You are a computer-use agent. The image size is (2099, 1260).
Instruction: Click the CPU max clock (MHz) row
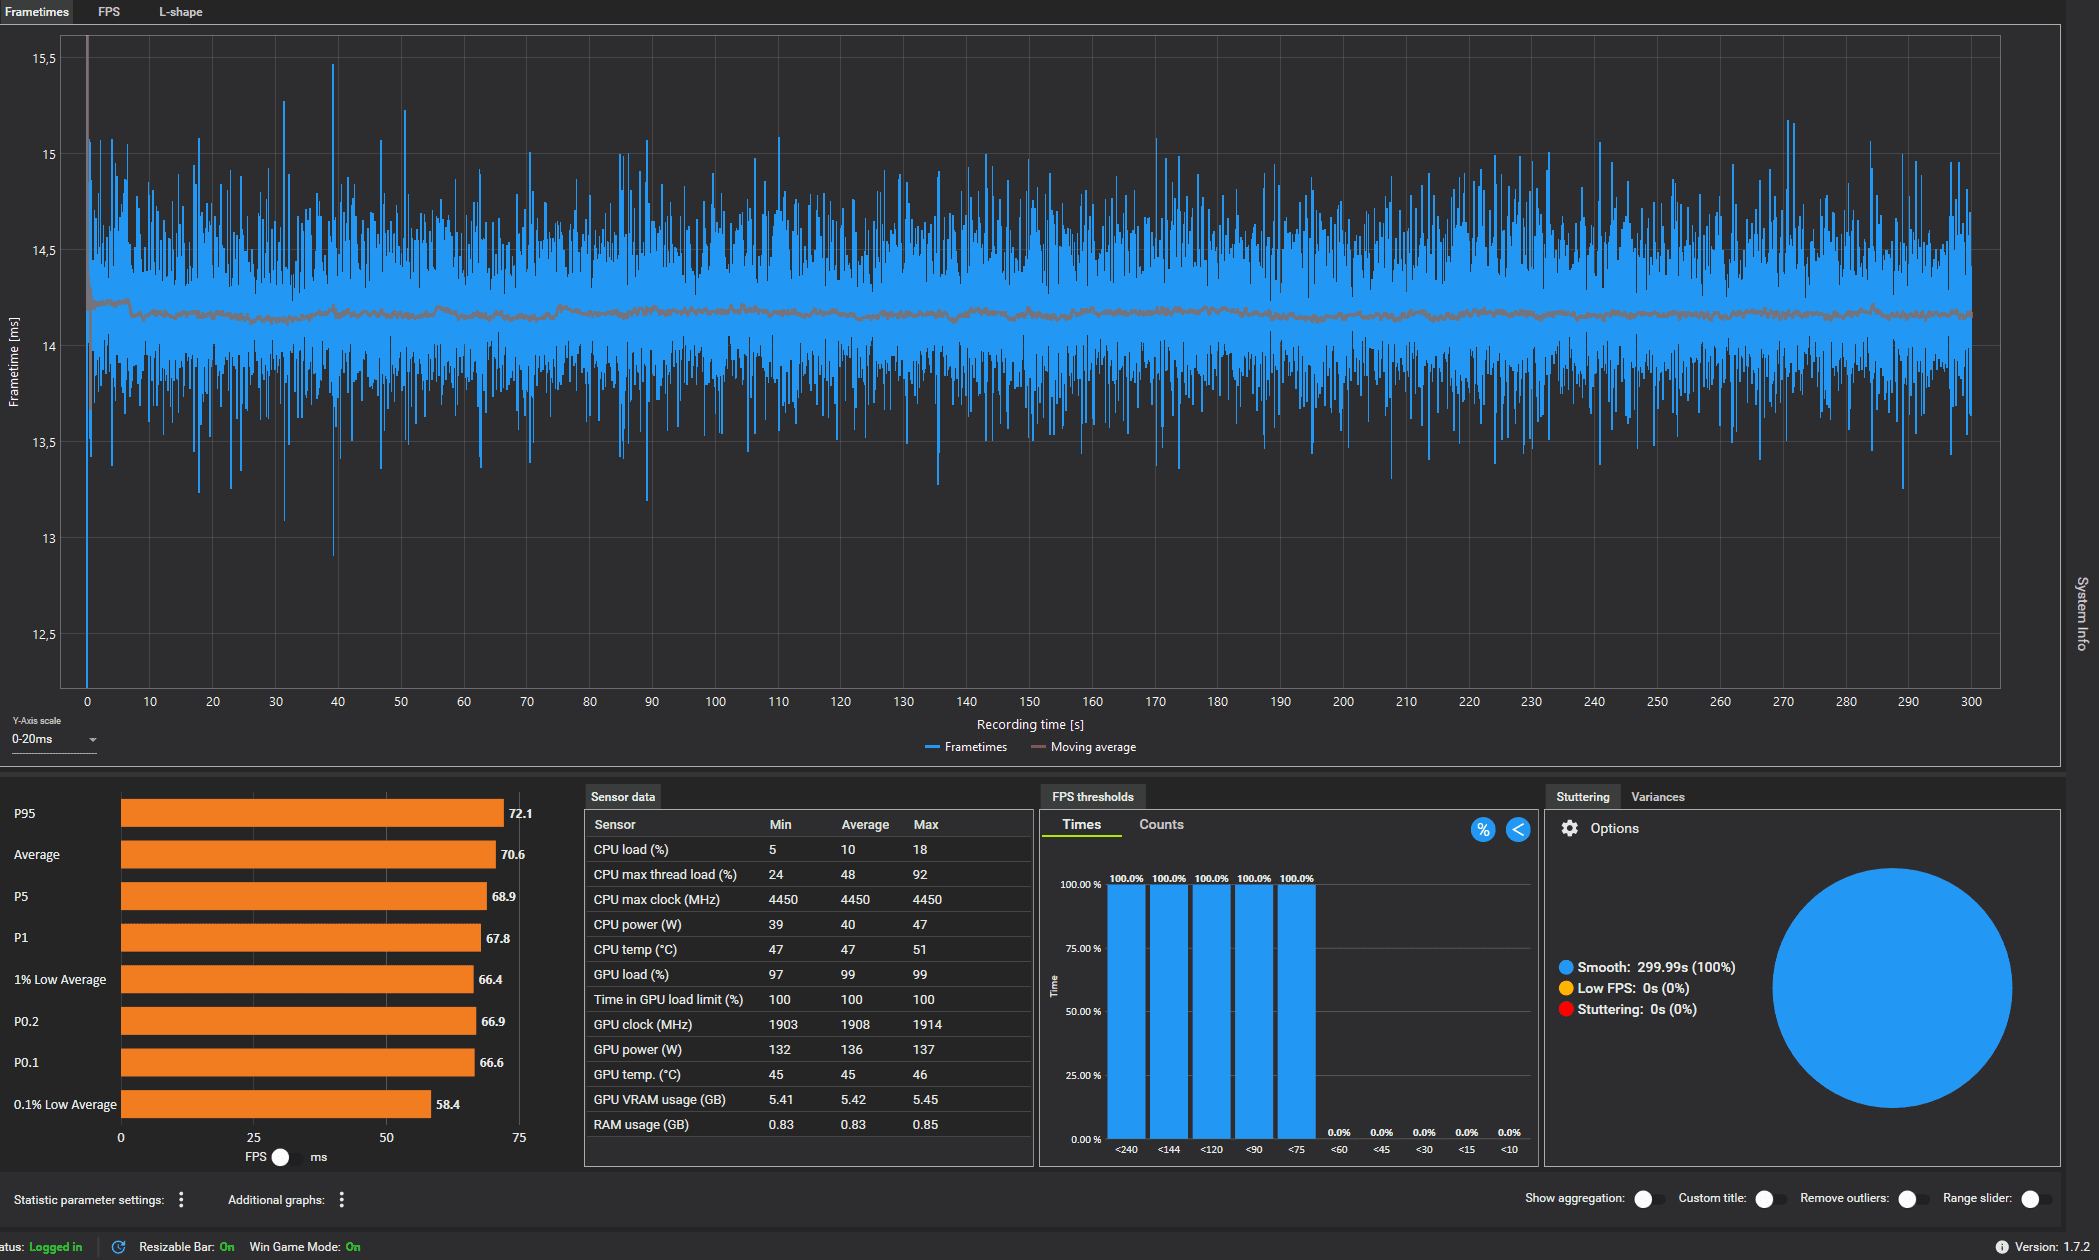(x=808, y=900)
